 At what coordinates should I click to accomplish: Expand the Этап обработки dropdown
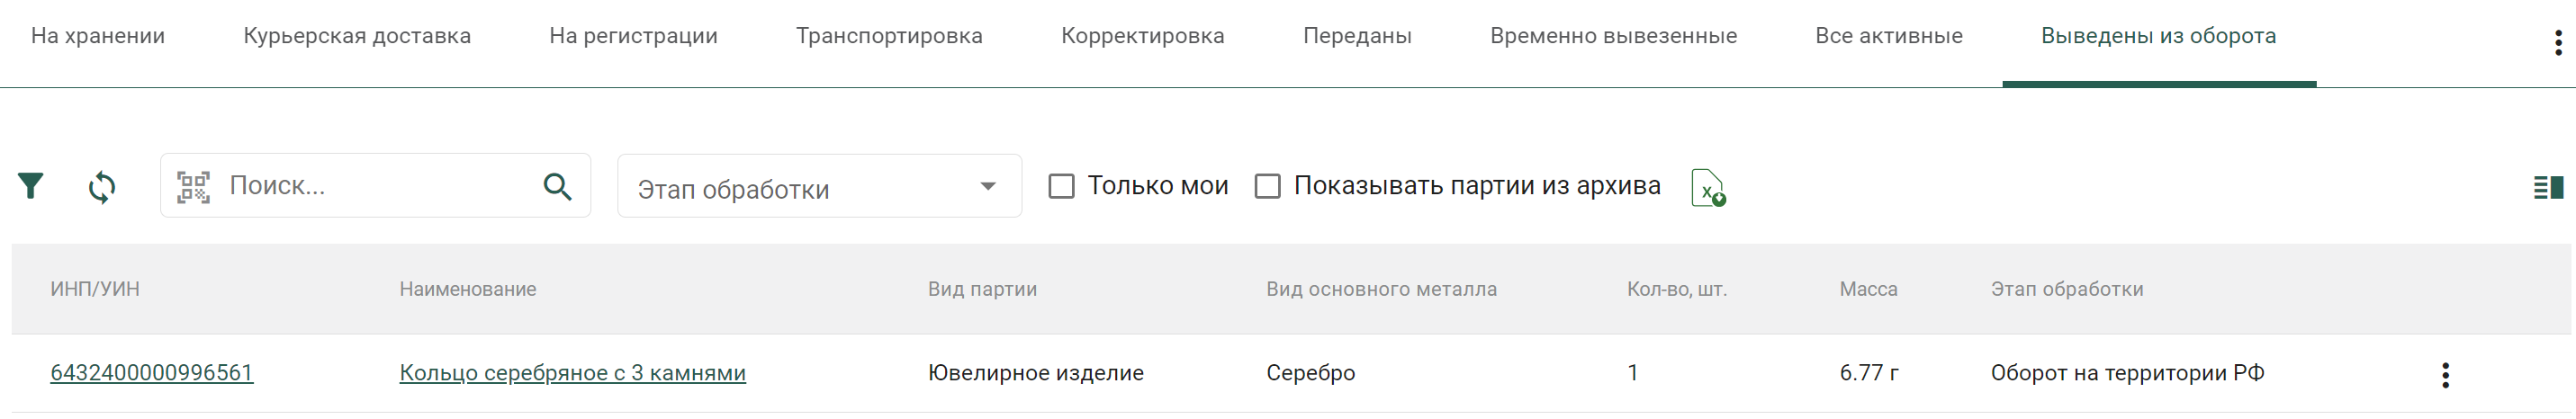point(819,186)
